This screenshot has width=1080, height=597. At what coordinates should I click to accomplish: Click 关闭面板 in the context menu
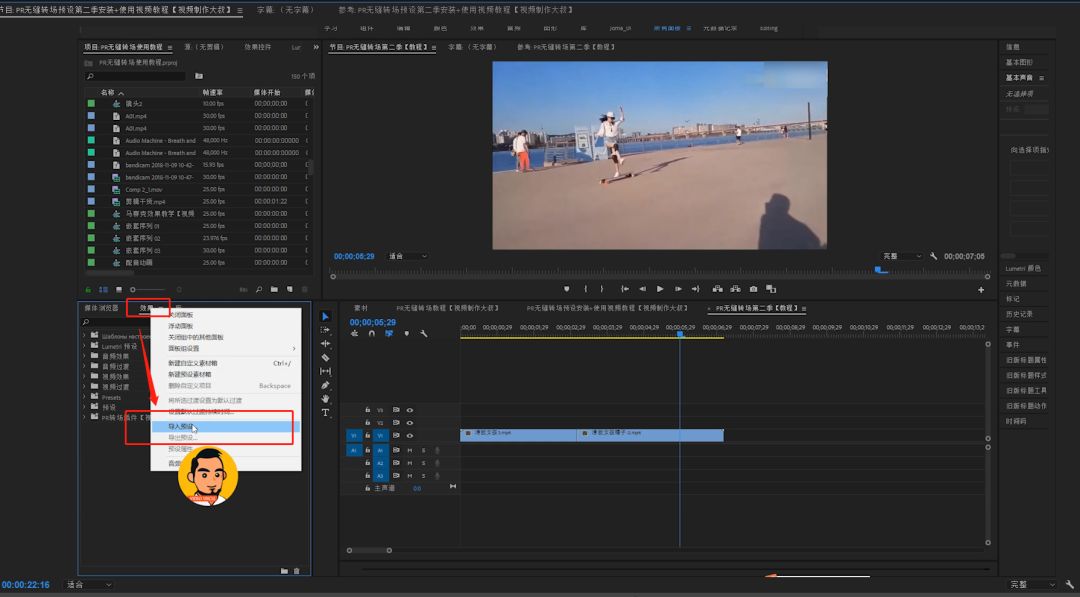point(182,314)
